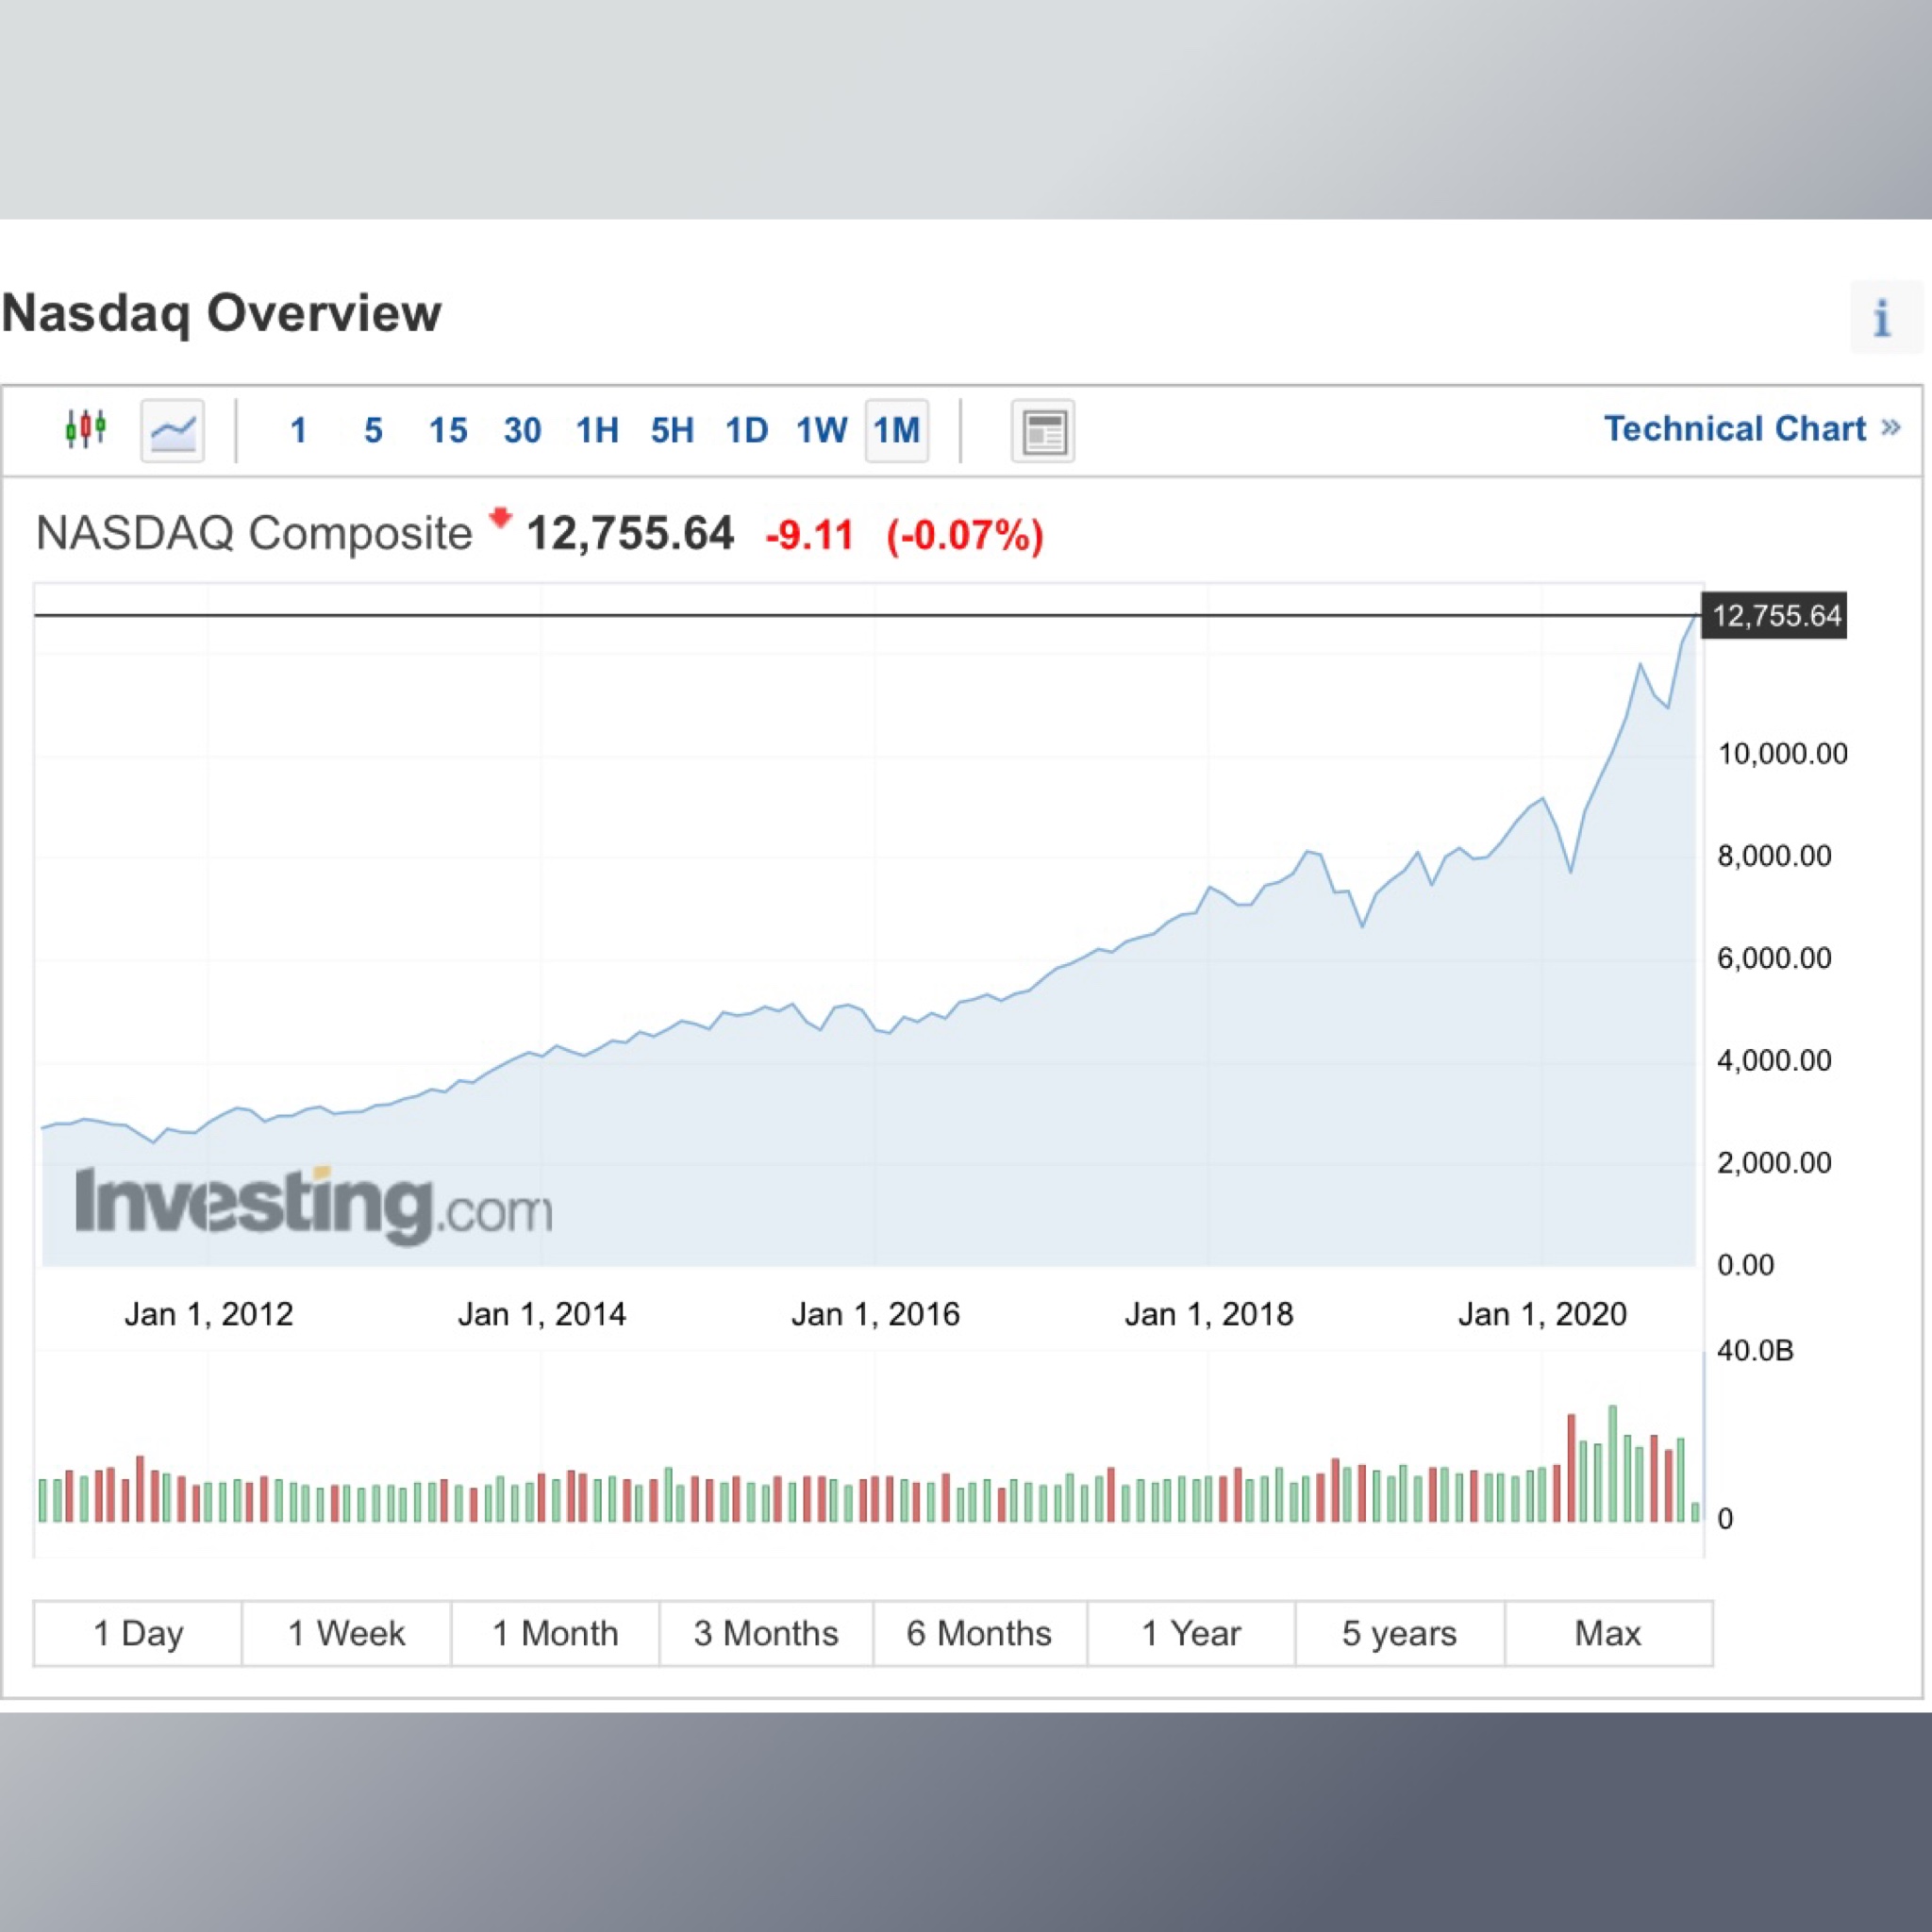Image resolution: width=1932 pixels, height=1932 pixels.
Task: Click the 40.0B volume axis label
Action: pos(1755,1351)
